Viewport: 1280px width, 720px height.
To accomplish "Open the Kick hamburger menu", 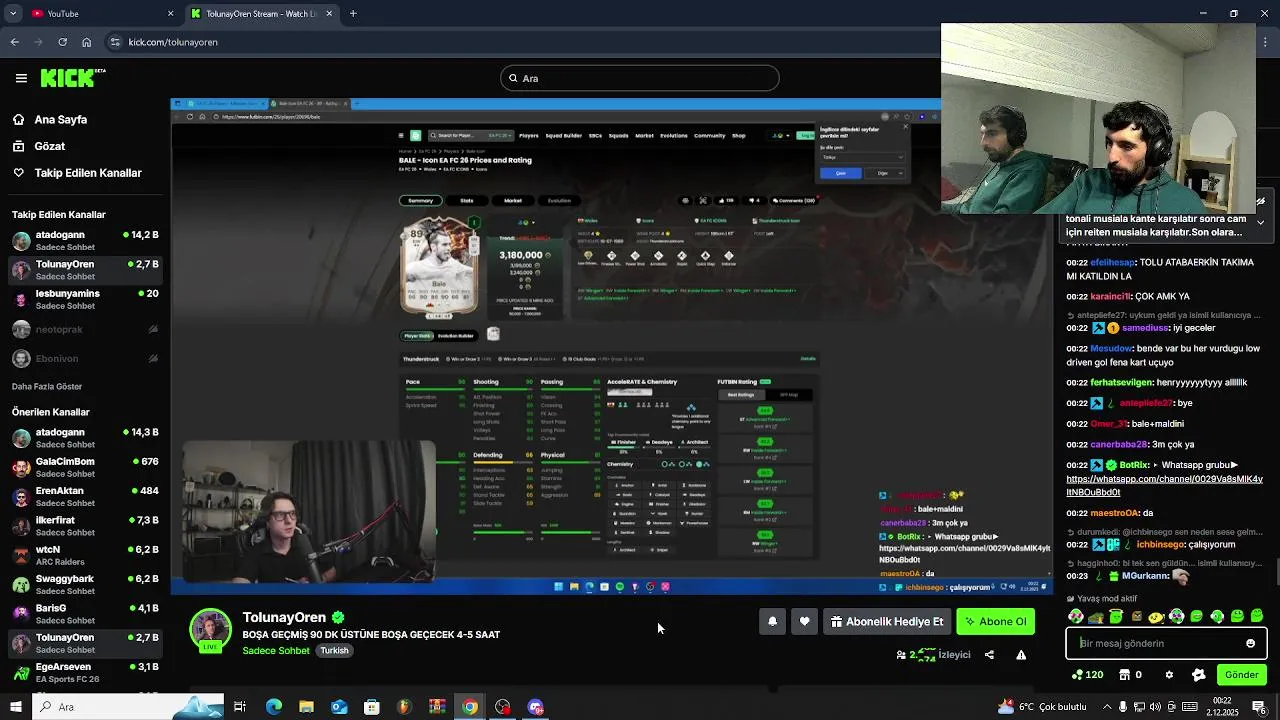I will click(21, 78).
